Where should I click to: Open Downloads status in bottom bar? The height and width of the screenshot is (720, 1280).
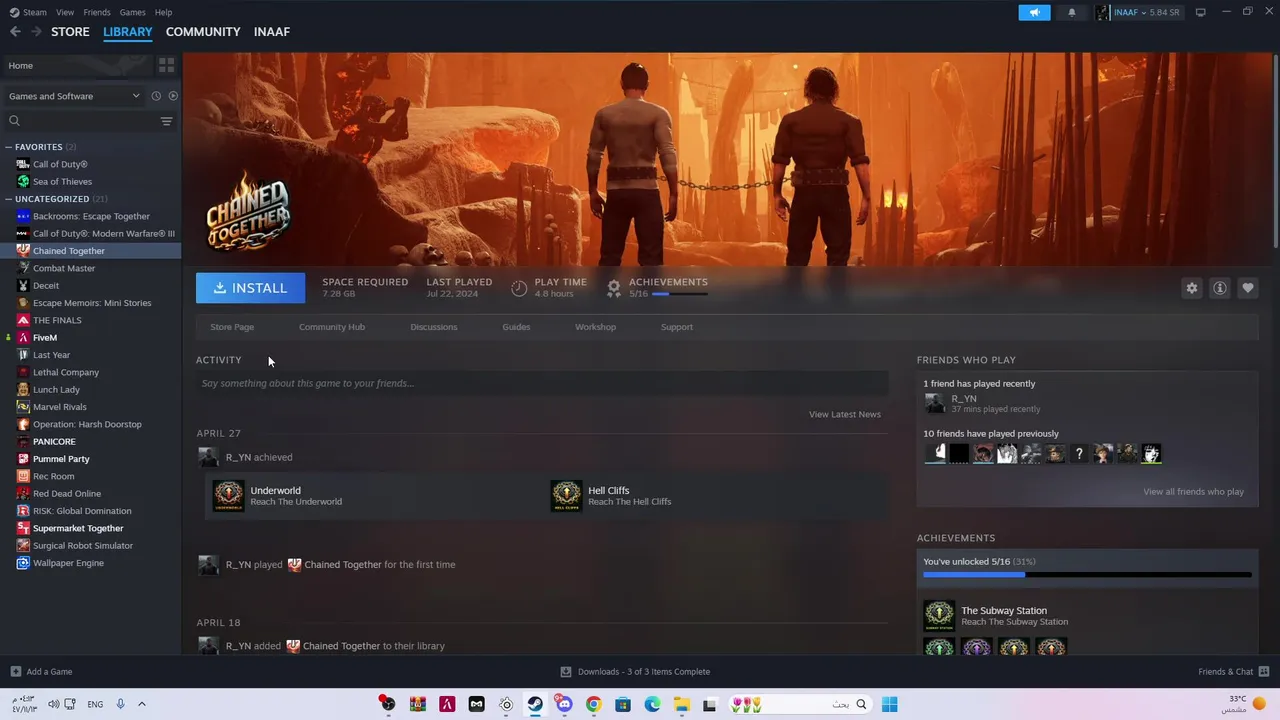pyautogui.click(x=635, y=671)
